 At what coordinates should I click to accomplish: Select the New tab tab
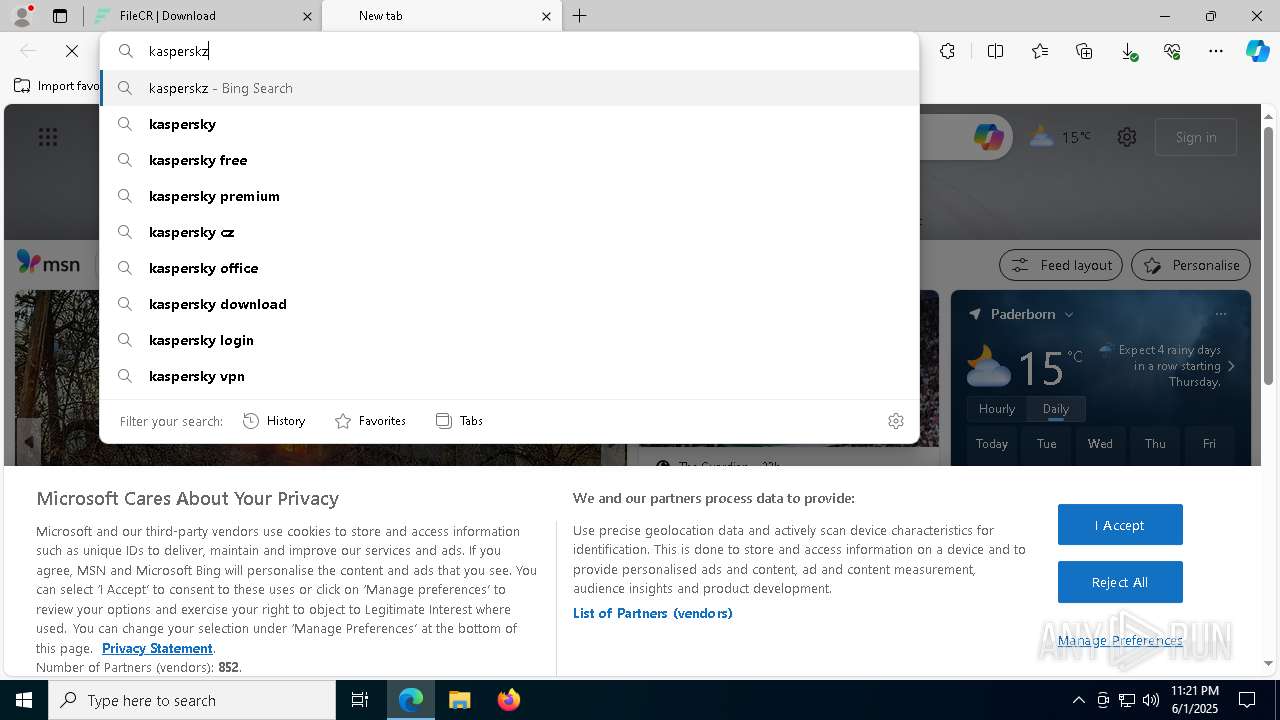coord(440,16)
